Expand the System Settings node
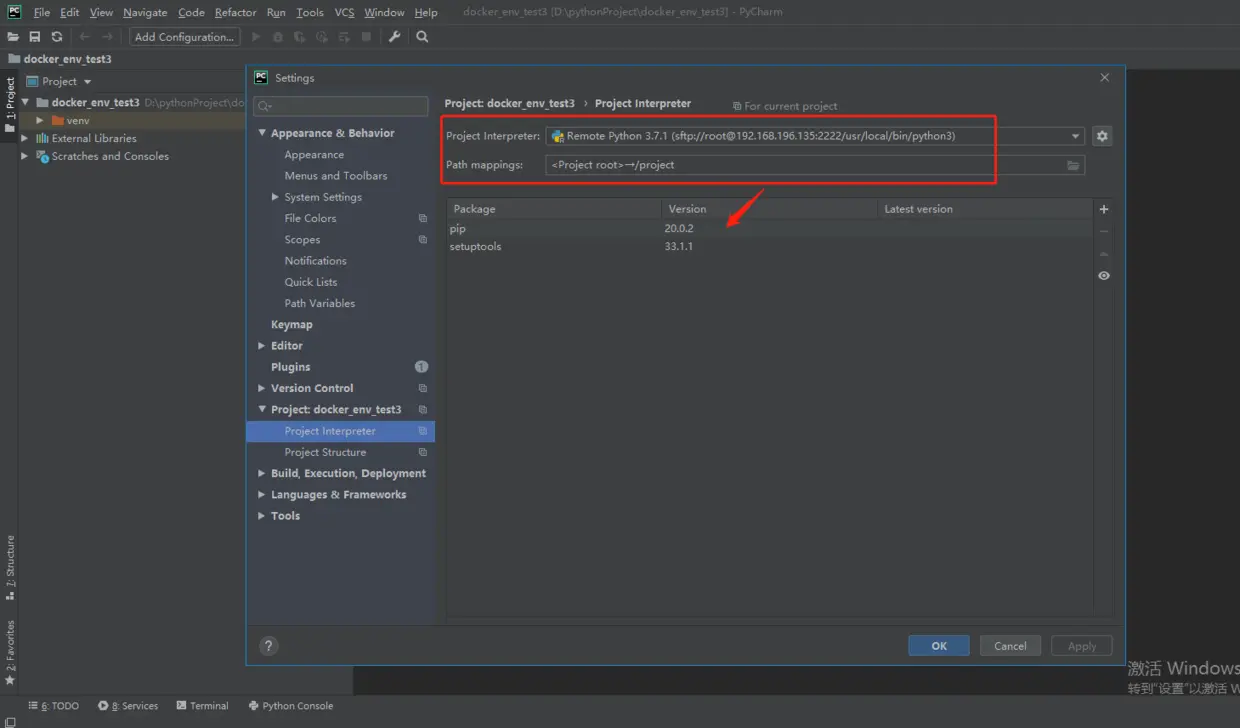The height and width of the screenshot is (728, 1240). pyautogui.click(x=275, y=197)
